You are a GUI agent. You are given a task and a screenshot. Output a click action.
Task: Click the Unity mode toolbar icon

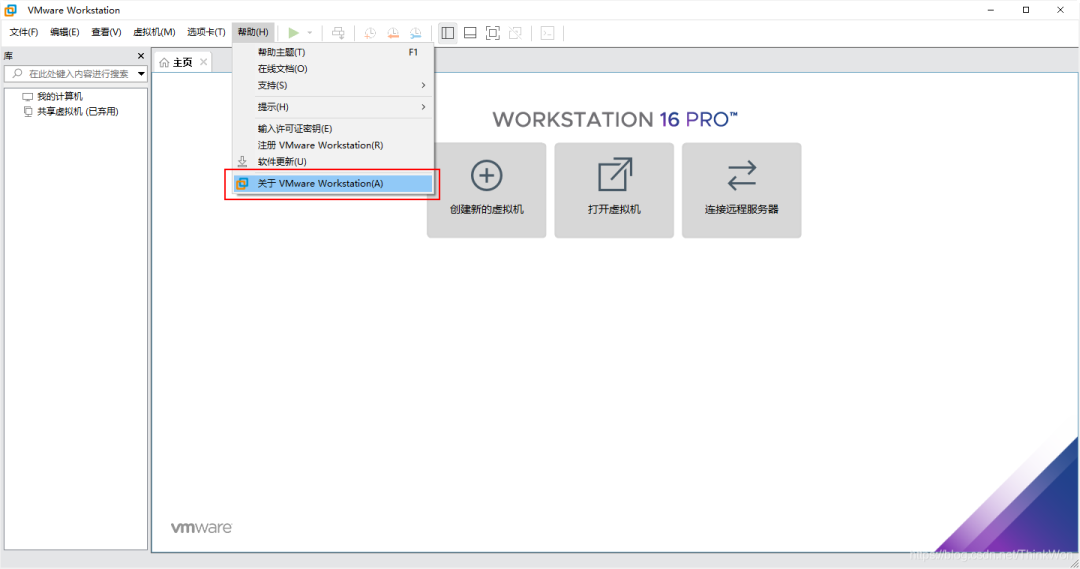click(x=515, y=32)
